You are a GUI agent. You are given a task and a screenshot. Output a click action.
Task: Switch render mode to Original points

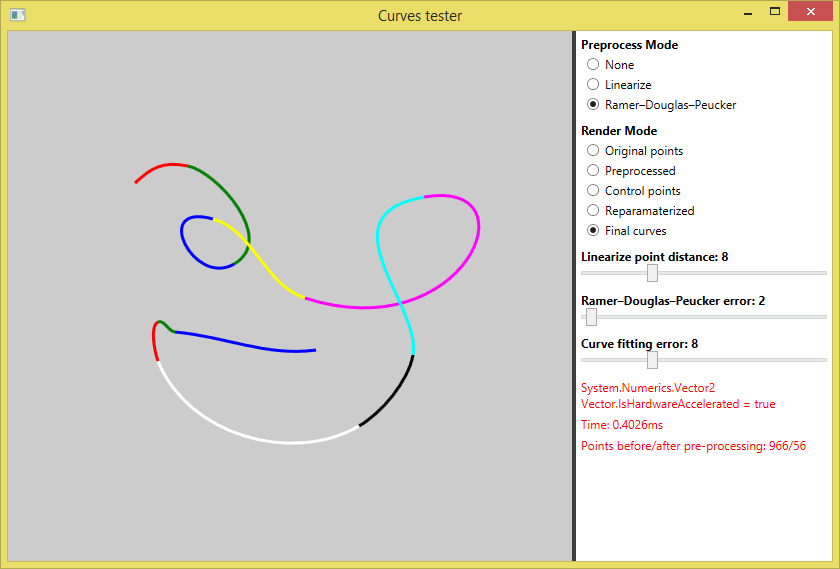[x=593, y=151]
